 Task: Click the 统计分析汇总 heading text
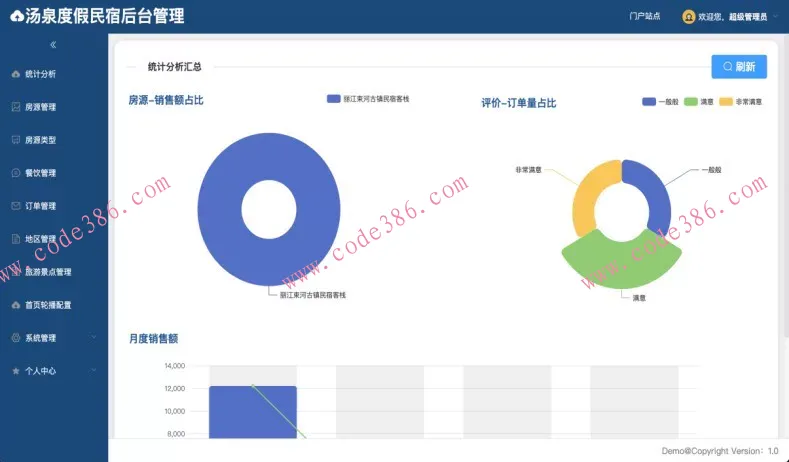pos(174,67)
